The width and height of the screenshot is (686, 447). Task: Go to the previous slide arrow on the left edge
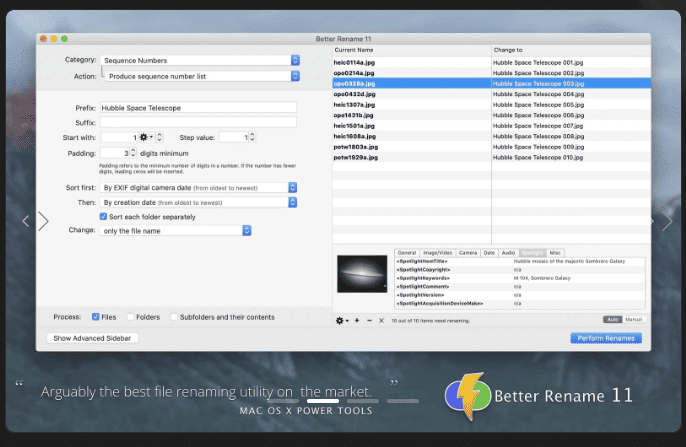[26, 221]
